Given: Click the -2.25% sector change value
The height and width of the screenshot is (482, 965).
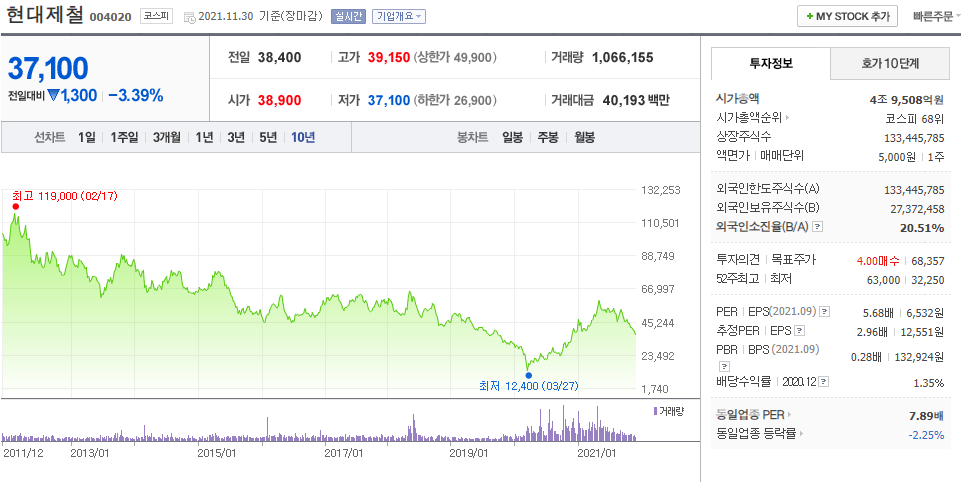Looking at the screenshot, I should (926, 435).
